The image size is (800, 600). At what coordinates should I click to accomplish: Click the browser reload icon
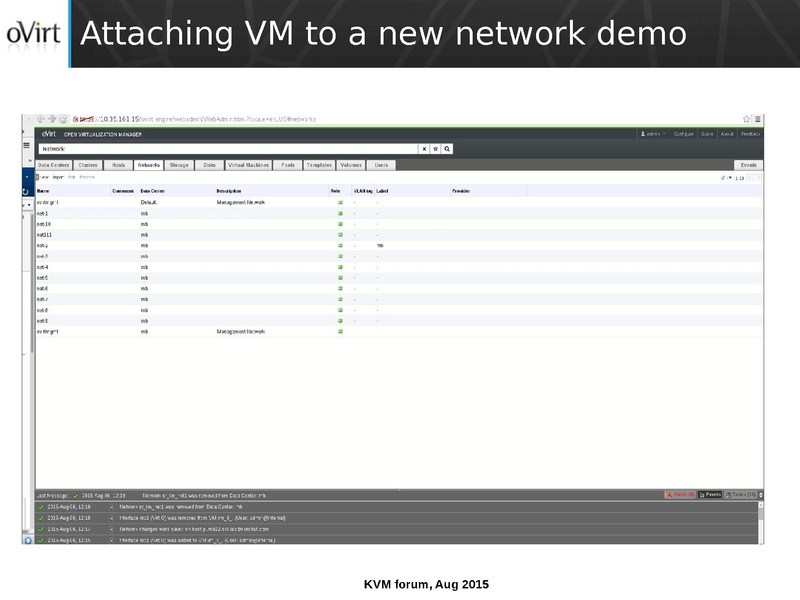pyautogui.click(x=63, y=119)
